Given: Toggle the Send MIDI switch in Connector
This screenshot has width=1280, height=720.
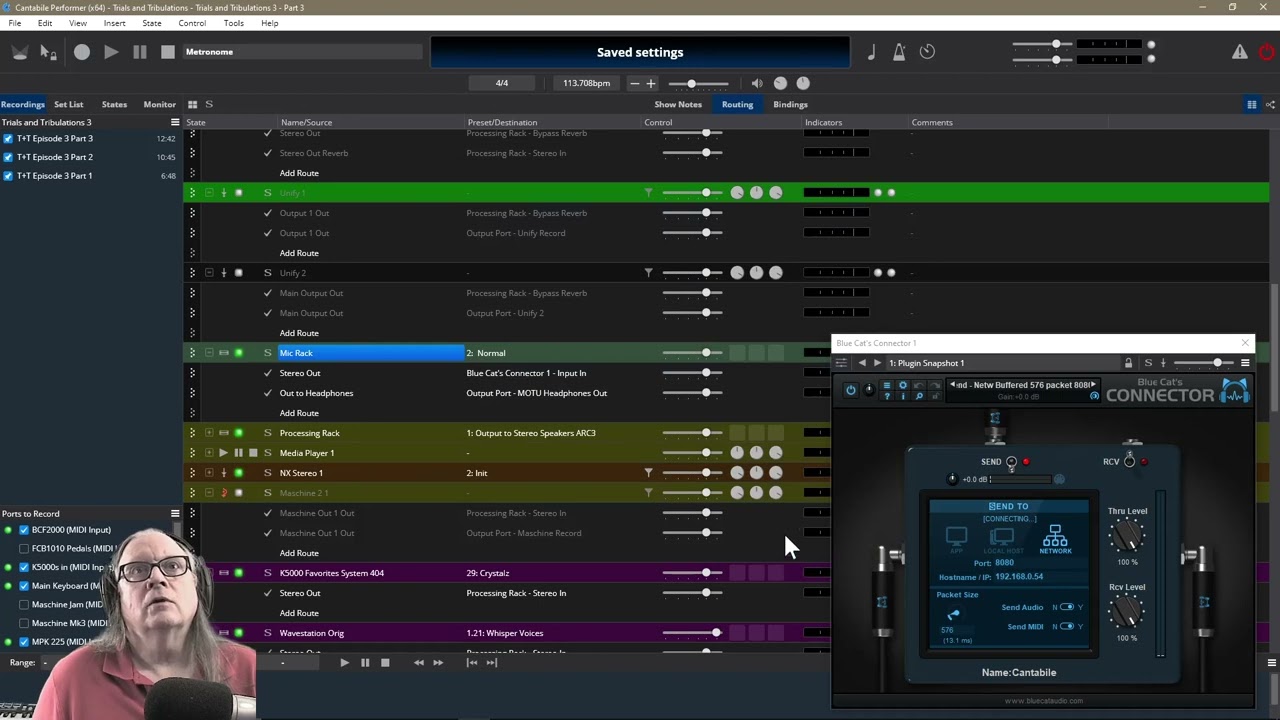Looking at the screenshot, I should pyautogui.click(x=1067, y=627).
